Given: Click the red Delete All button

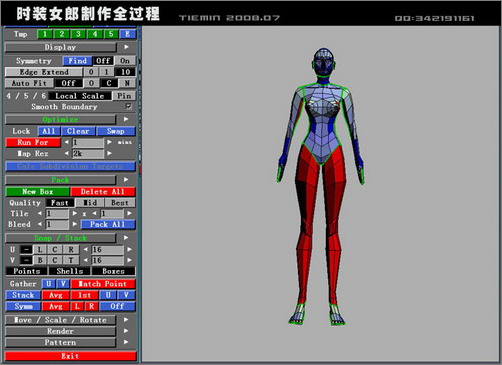Looking at the screenshot, I should (103, 192).
